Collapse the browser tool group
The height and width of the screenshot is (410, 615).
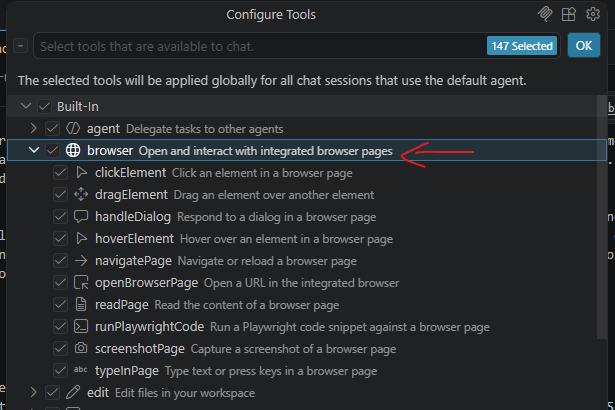click(34, 150)
